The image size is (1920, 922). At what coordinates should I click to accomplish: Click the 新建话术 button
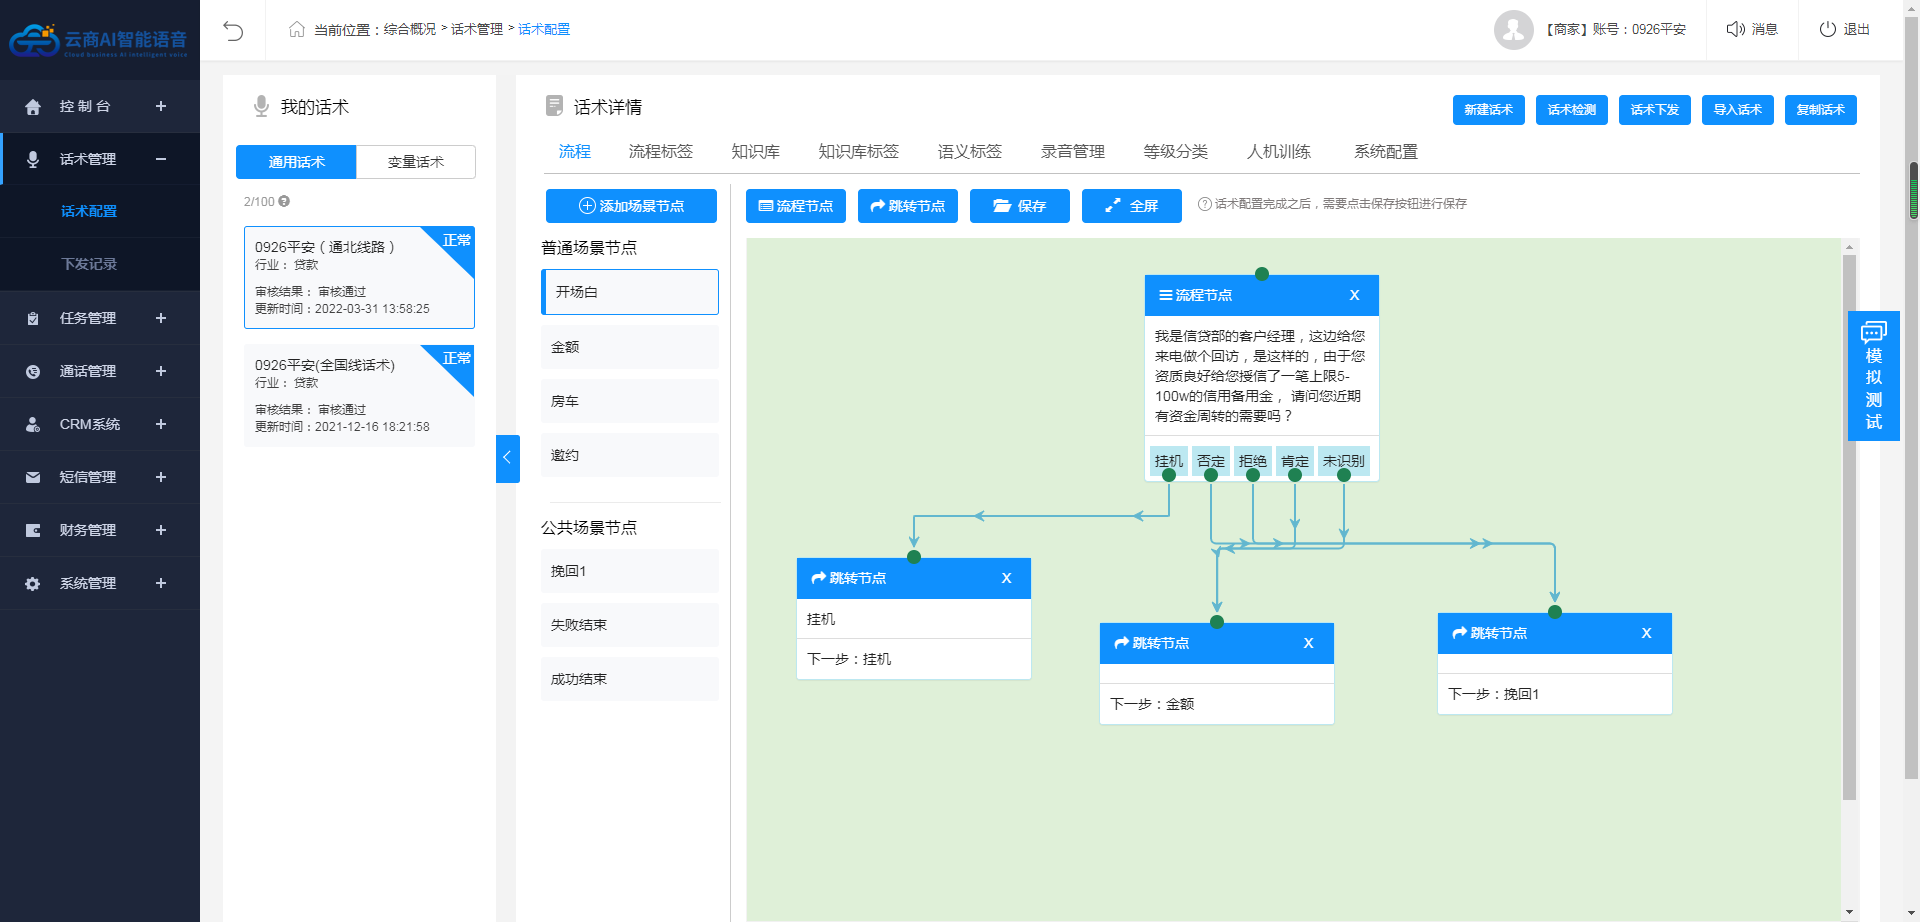point(1488,110)
